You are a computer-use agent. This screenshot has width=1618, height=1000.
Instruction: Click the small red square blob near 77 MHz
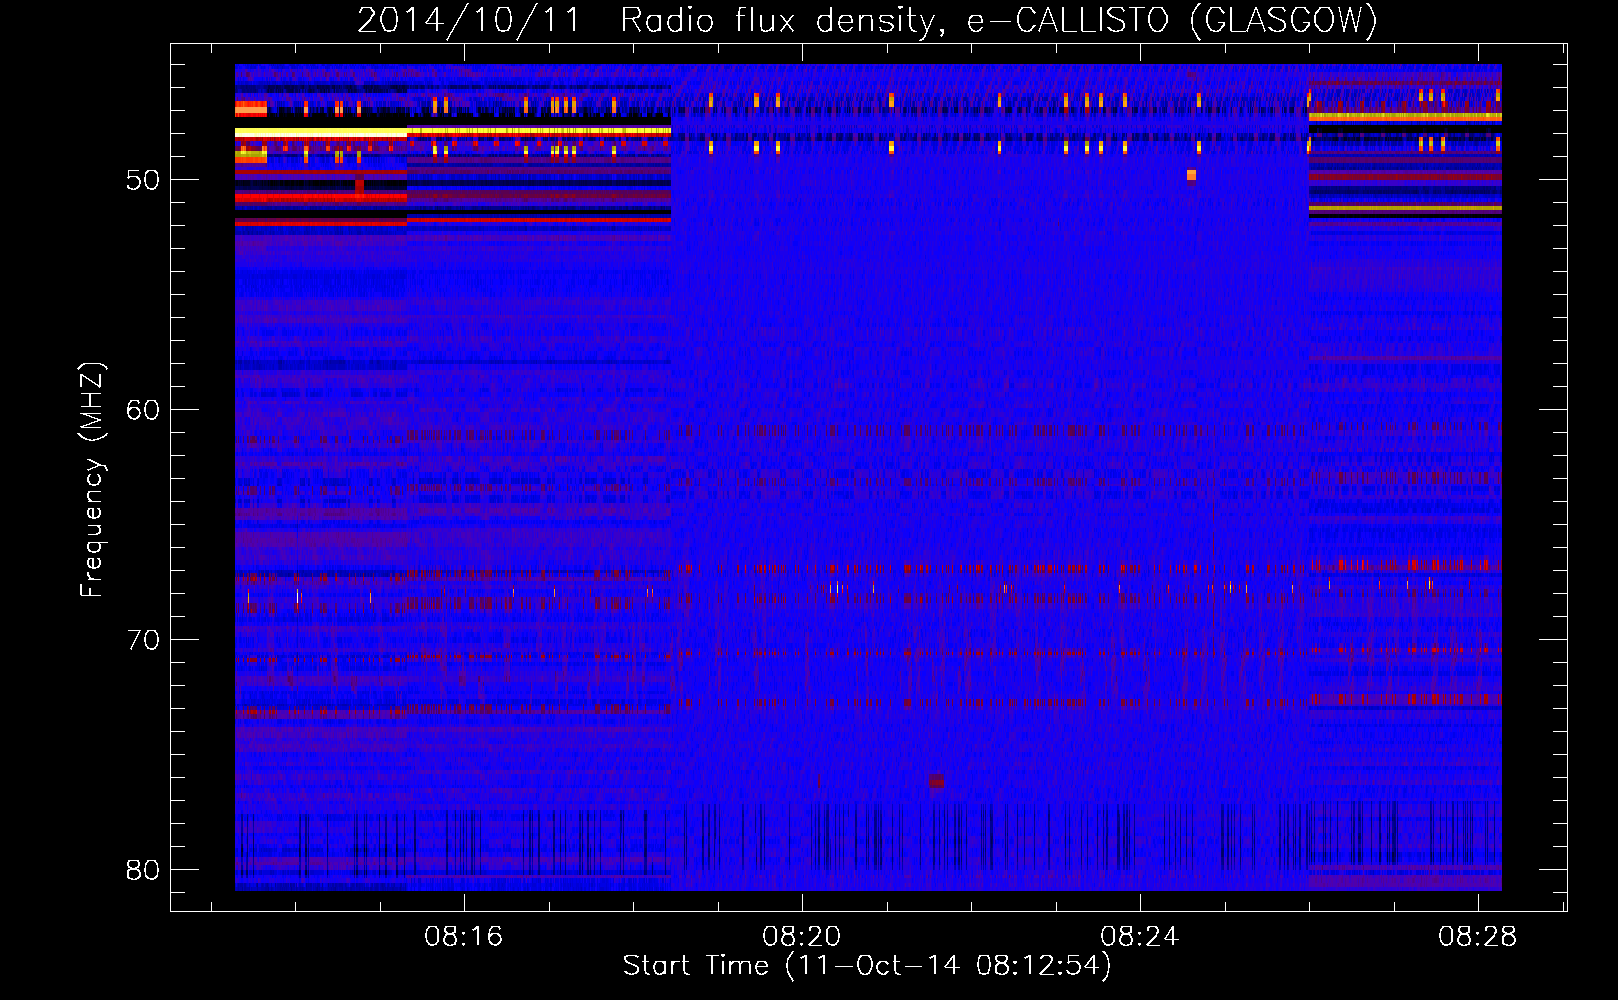pos(936,780)
